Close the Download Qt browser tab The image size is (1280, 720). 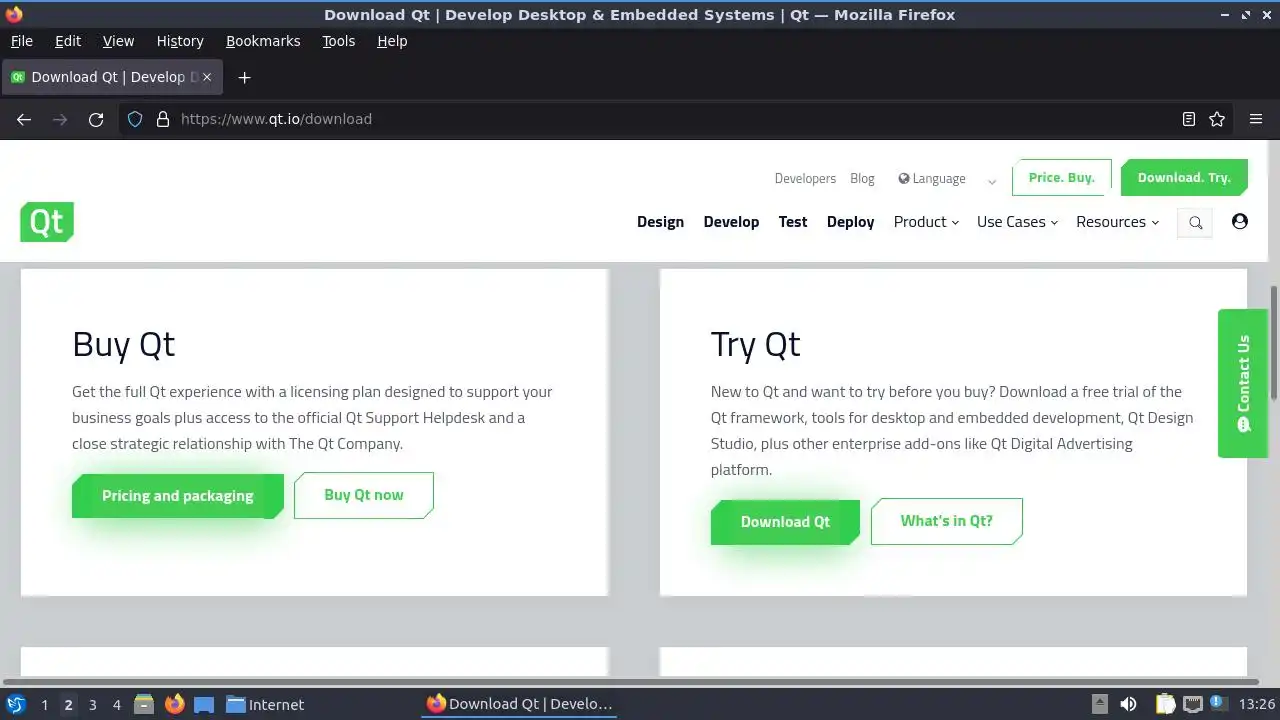pyautogui.click(x=207, y=77)
